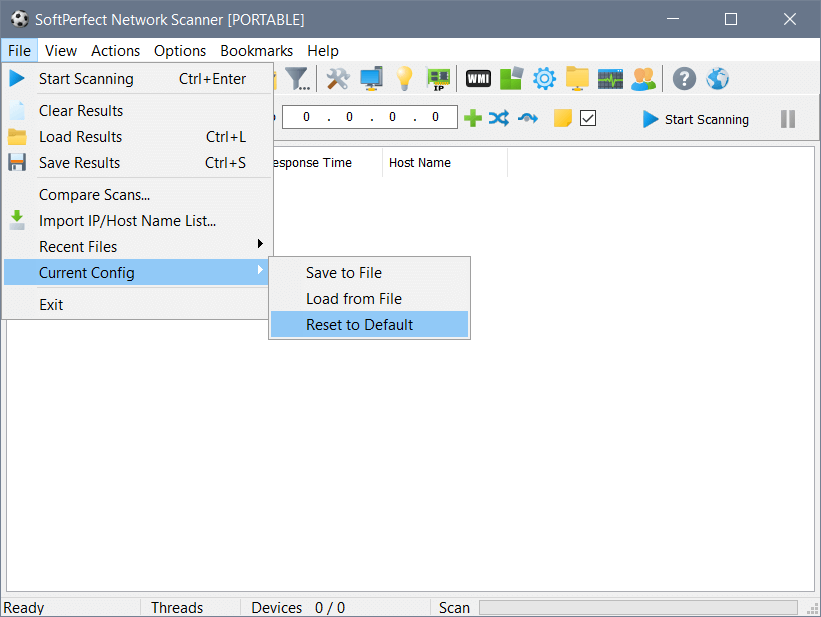Image resolution: width=821 pixels, height=617 pixels.
Task: Click the blue gear settings icon
Action: [x=545, y=79]
